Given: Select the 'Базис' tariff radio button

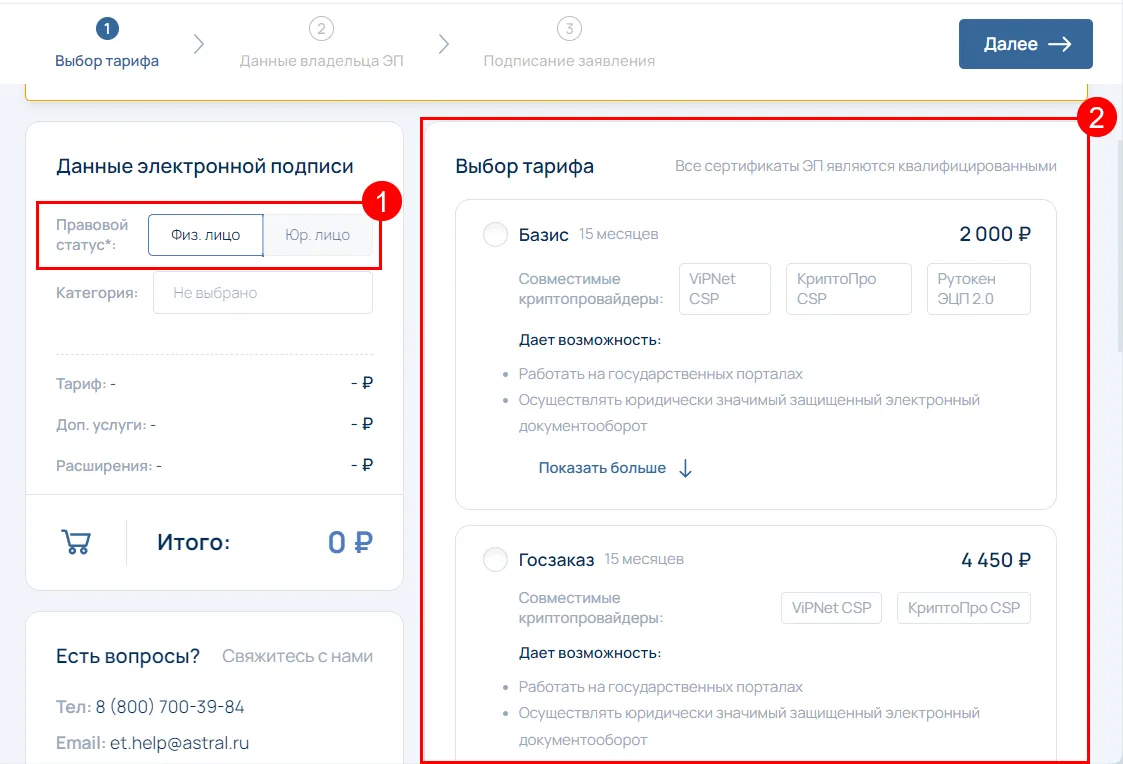Looking at the screenshot, I should 495,235.
